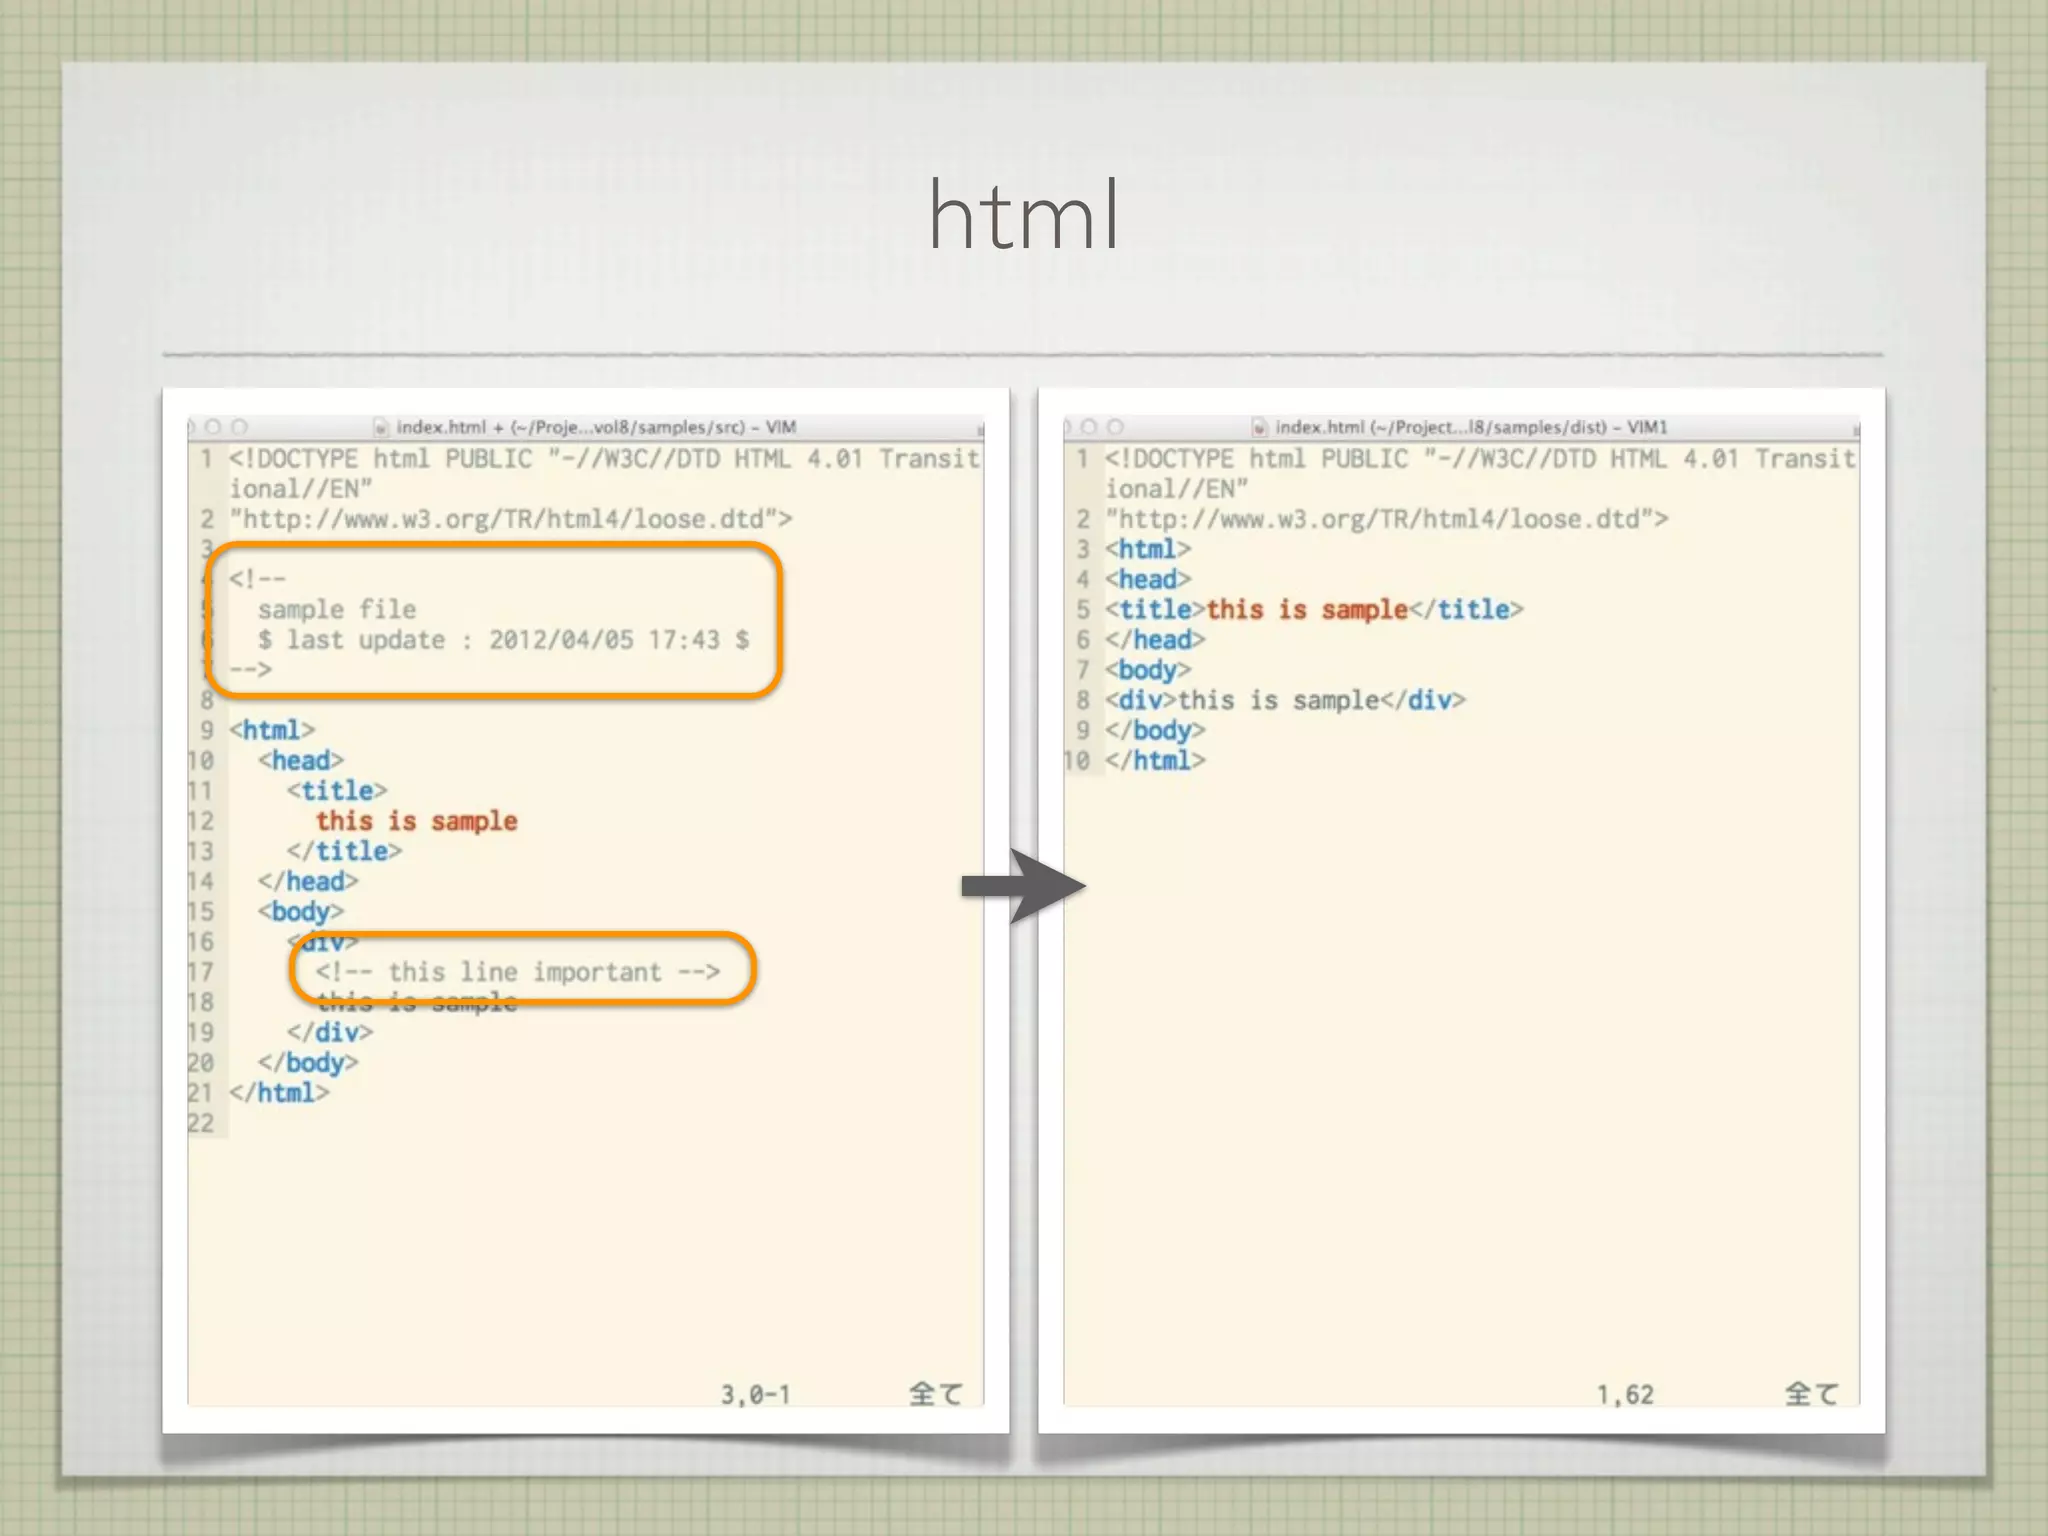Click the 'sample file' comment text

337,609
